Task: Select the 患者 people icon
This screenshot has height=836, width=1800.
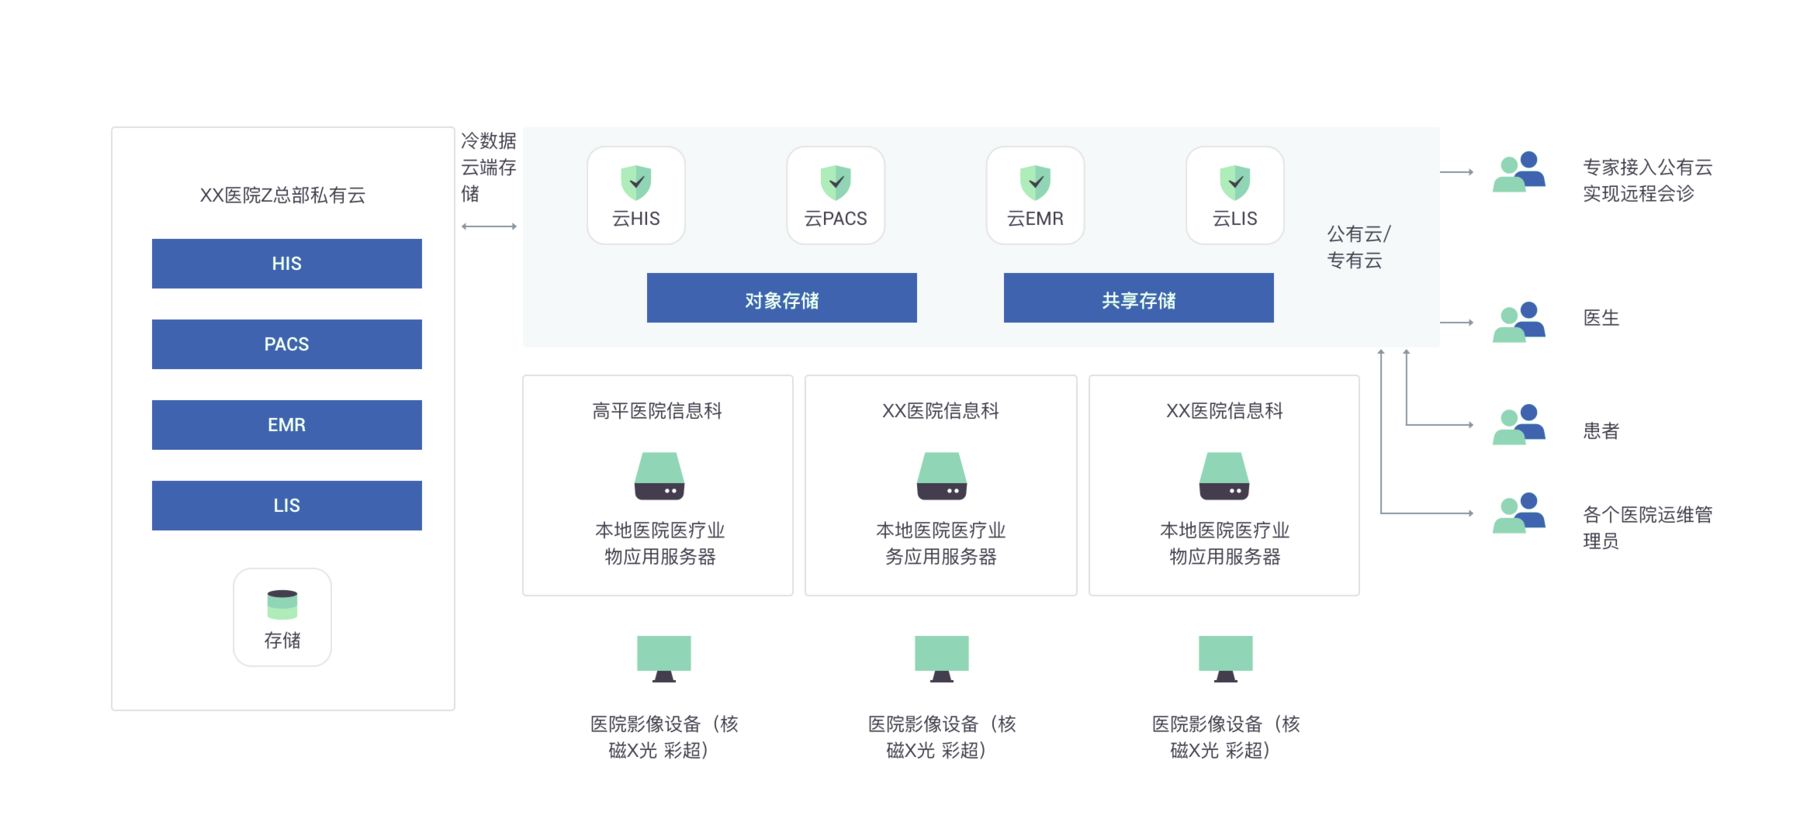Action: pyautogui.click(x=1519, y=425)
